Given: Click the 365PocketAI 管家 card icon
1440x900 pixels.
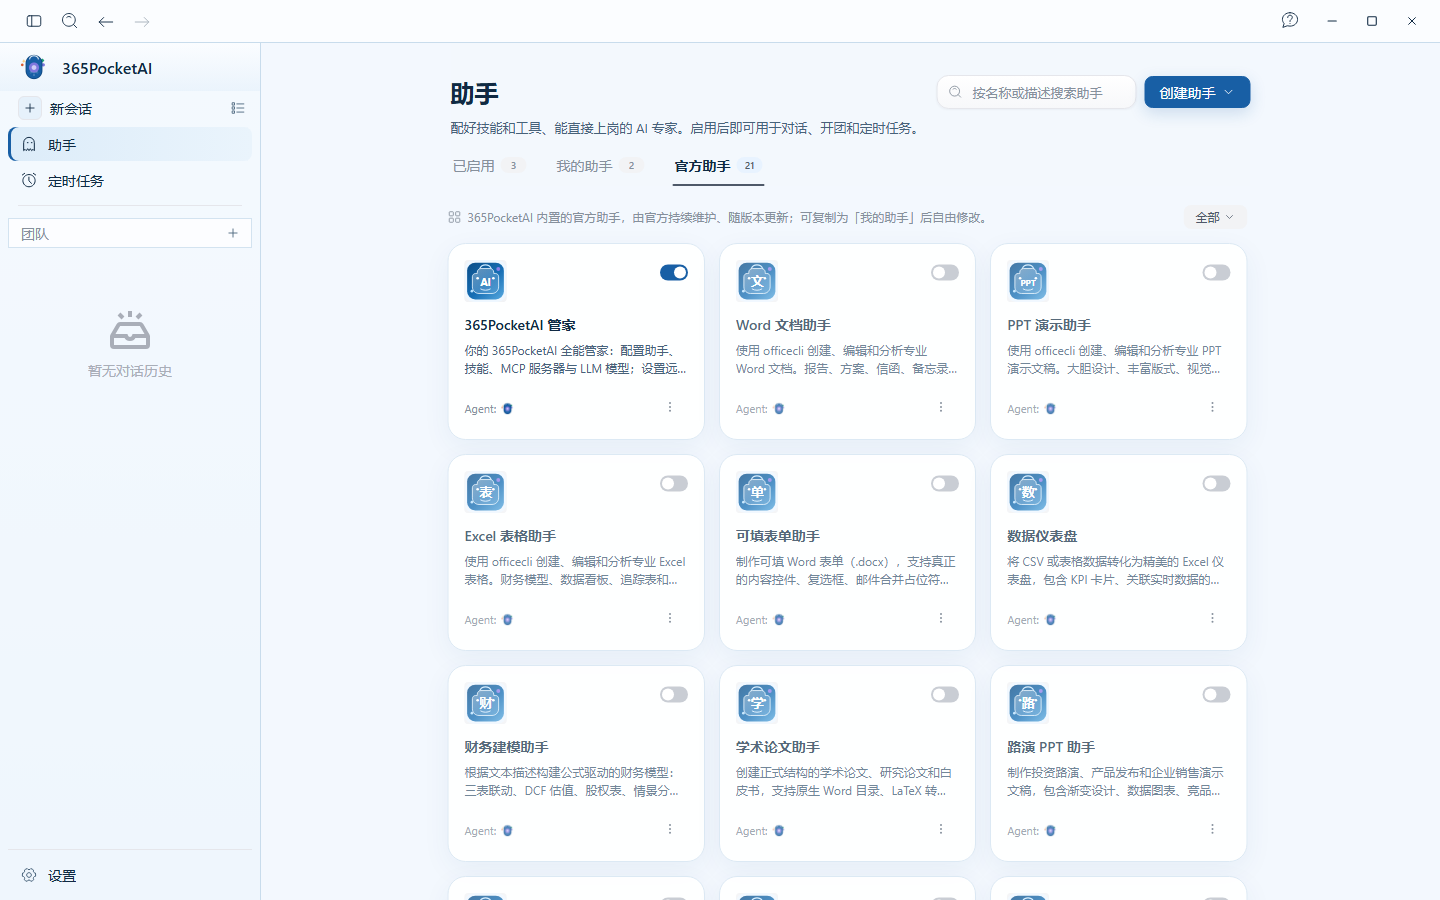Looking at the screenshot, I should 486,281.
